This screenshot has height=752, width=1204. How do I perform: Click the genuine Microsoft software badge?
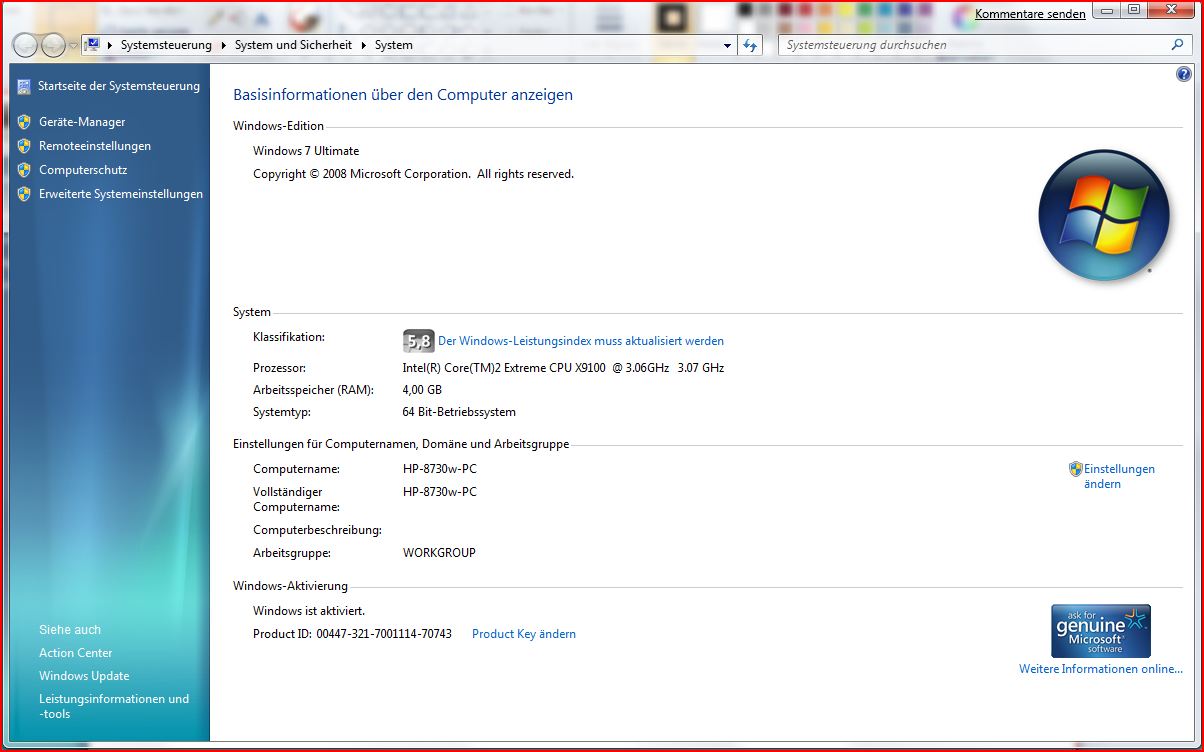[x=1101, y=630]
